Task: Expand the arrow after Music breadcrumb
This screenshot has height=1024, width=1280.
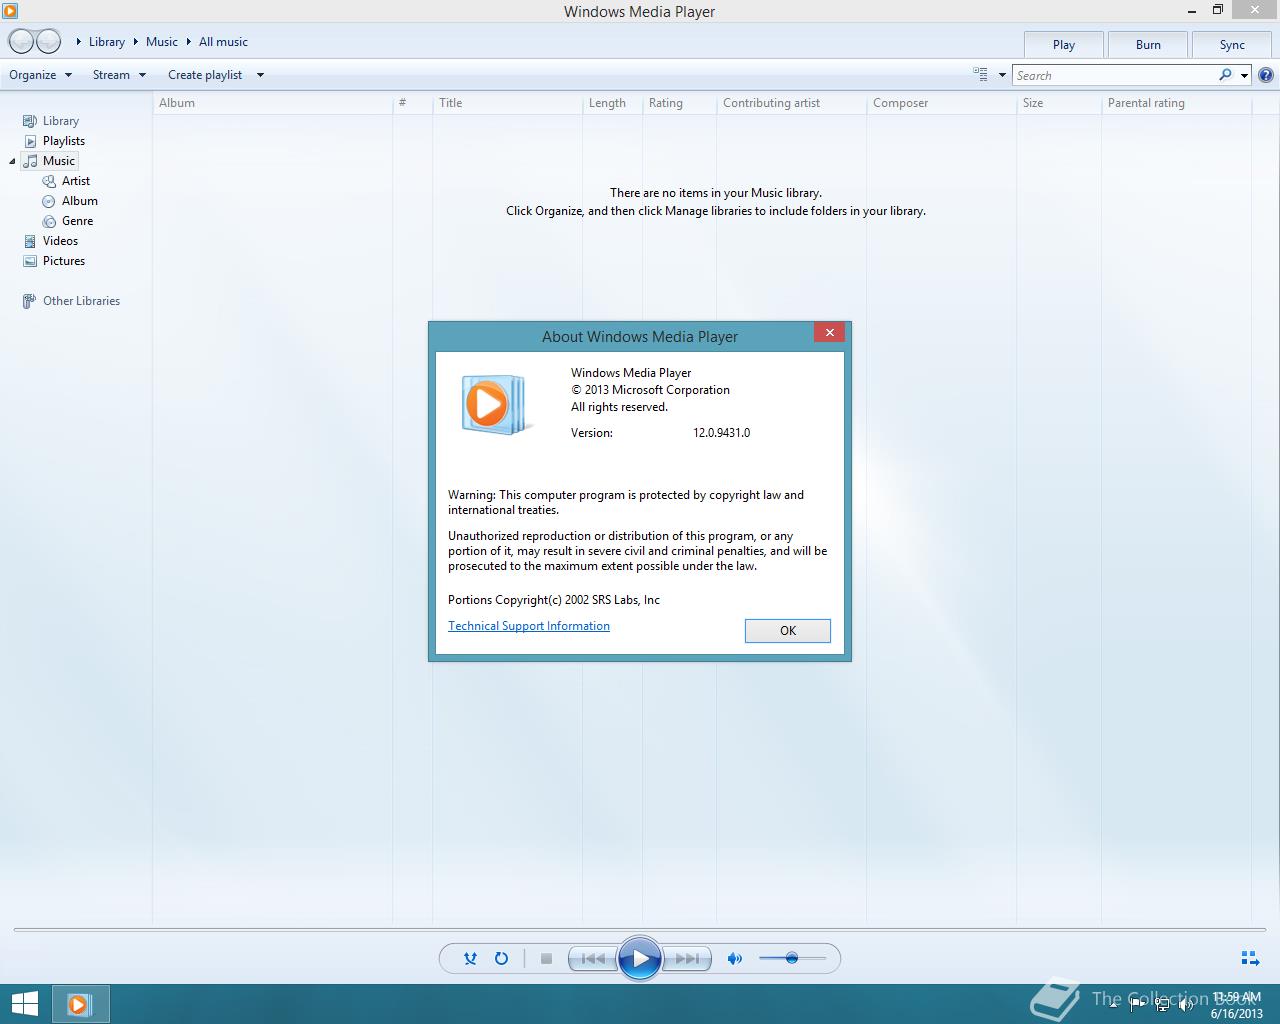Action: coord(188,42)
